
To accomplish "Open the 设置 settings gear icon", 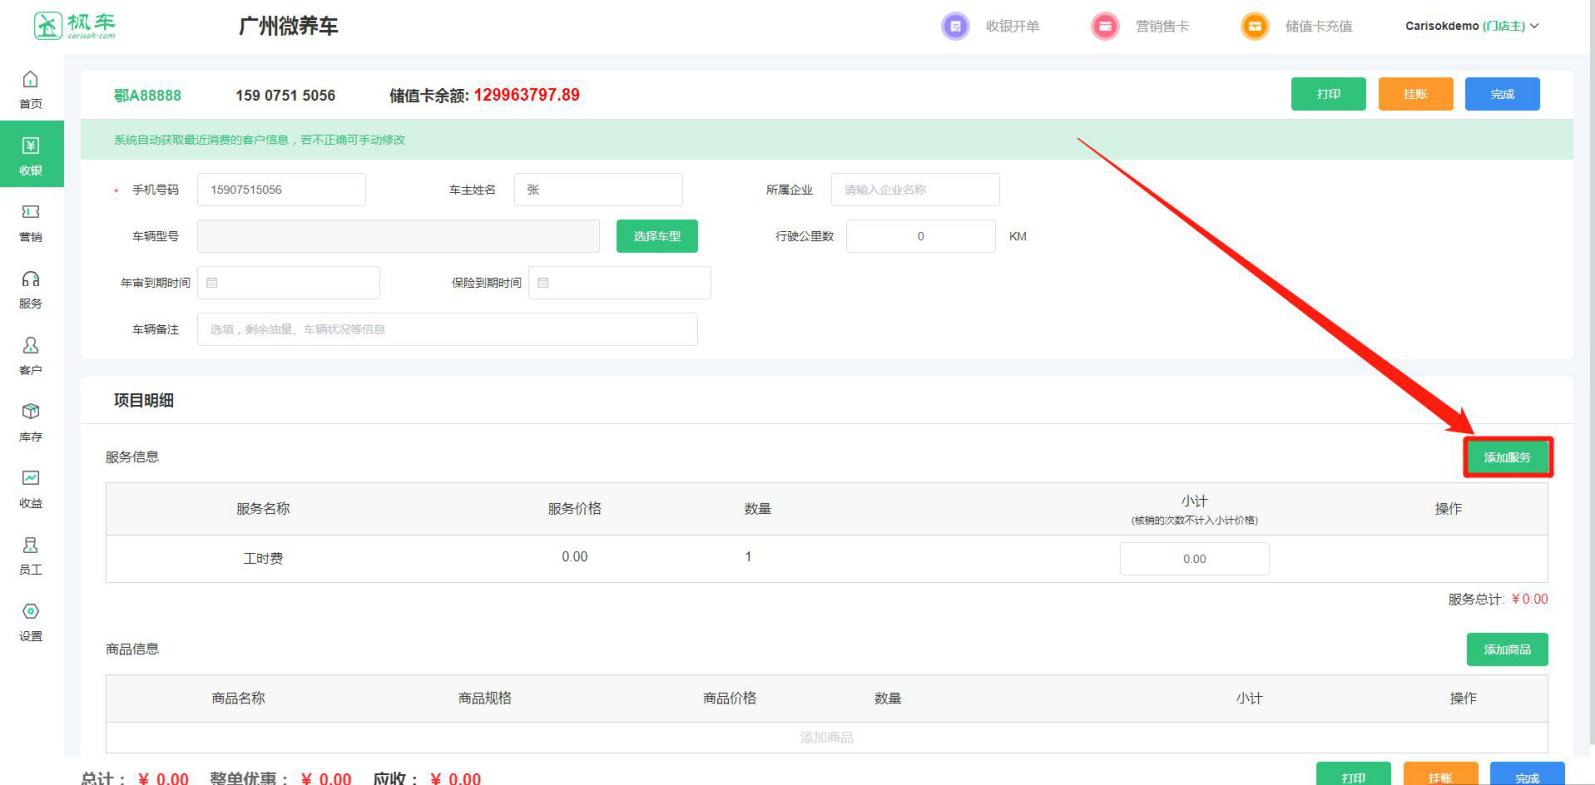I will click(x=31, y=611).
